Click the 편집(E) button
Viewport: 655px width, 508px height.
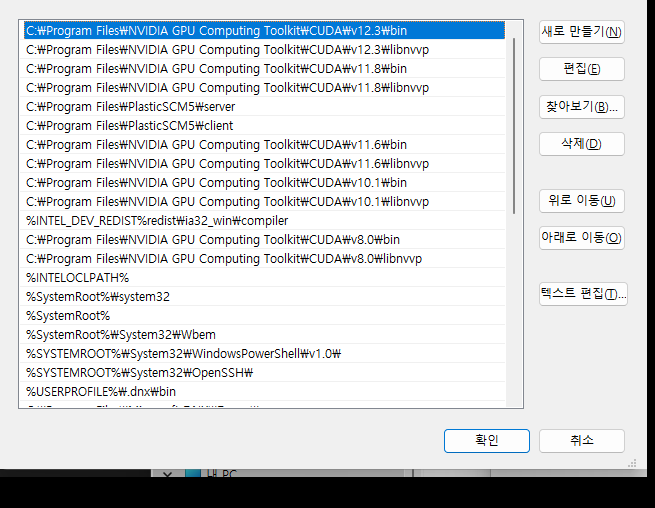tap(581, 69)
